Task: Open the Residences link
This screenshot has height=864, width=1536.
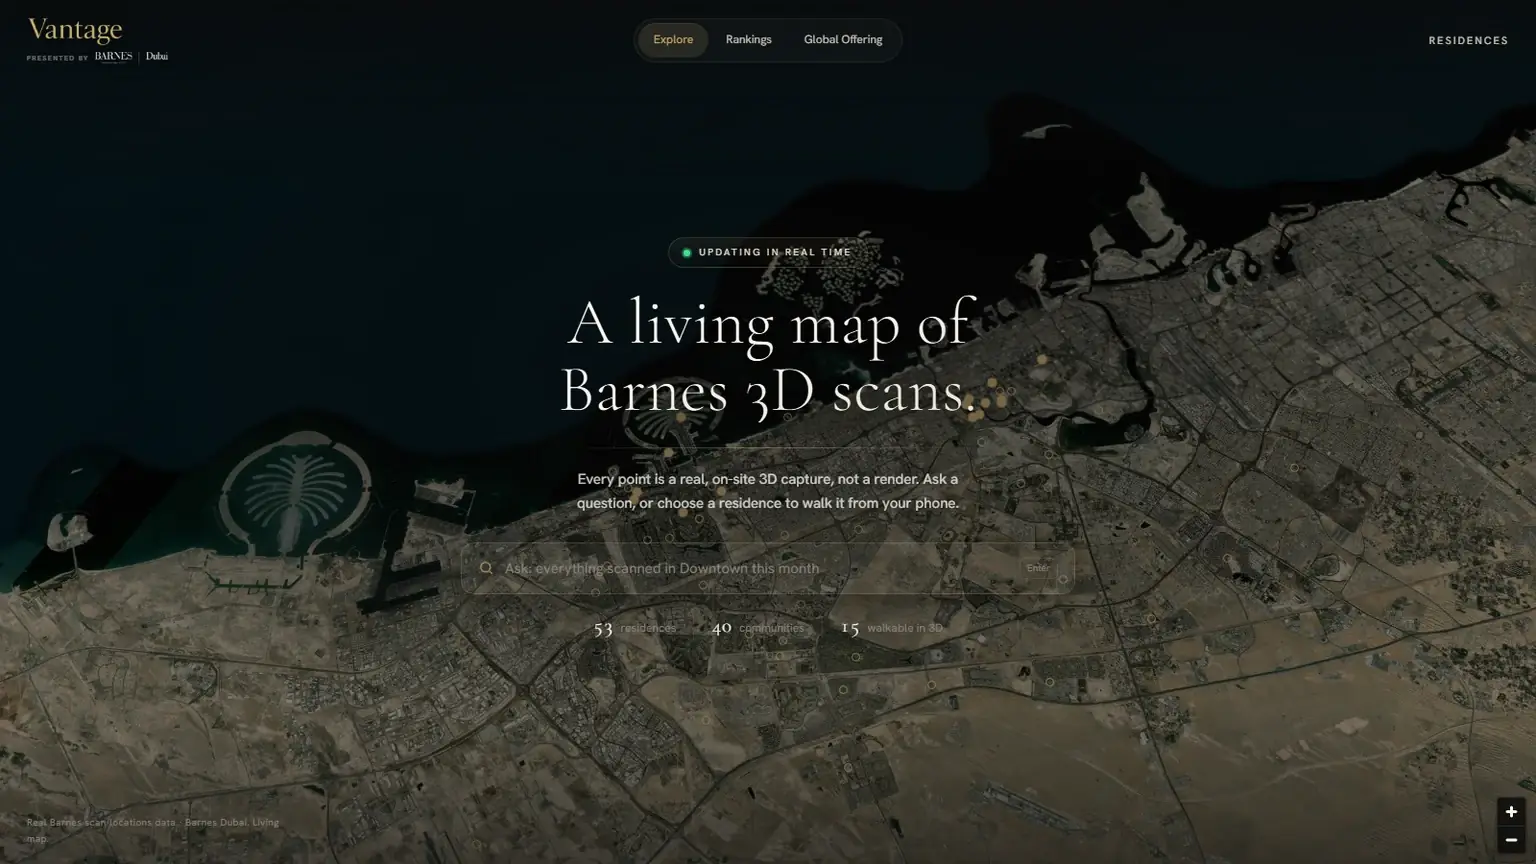Action: click(x=1468, y=41)
